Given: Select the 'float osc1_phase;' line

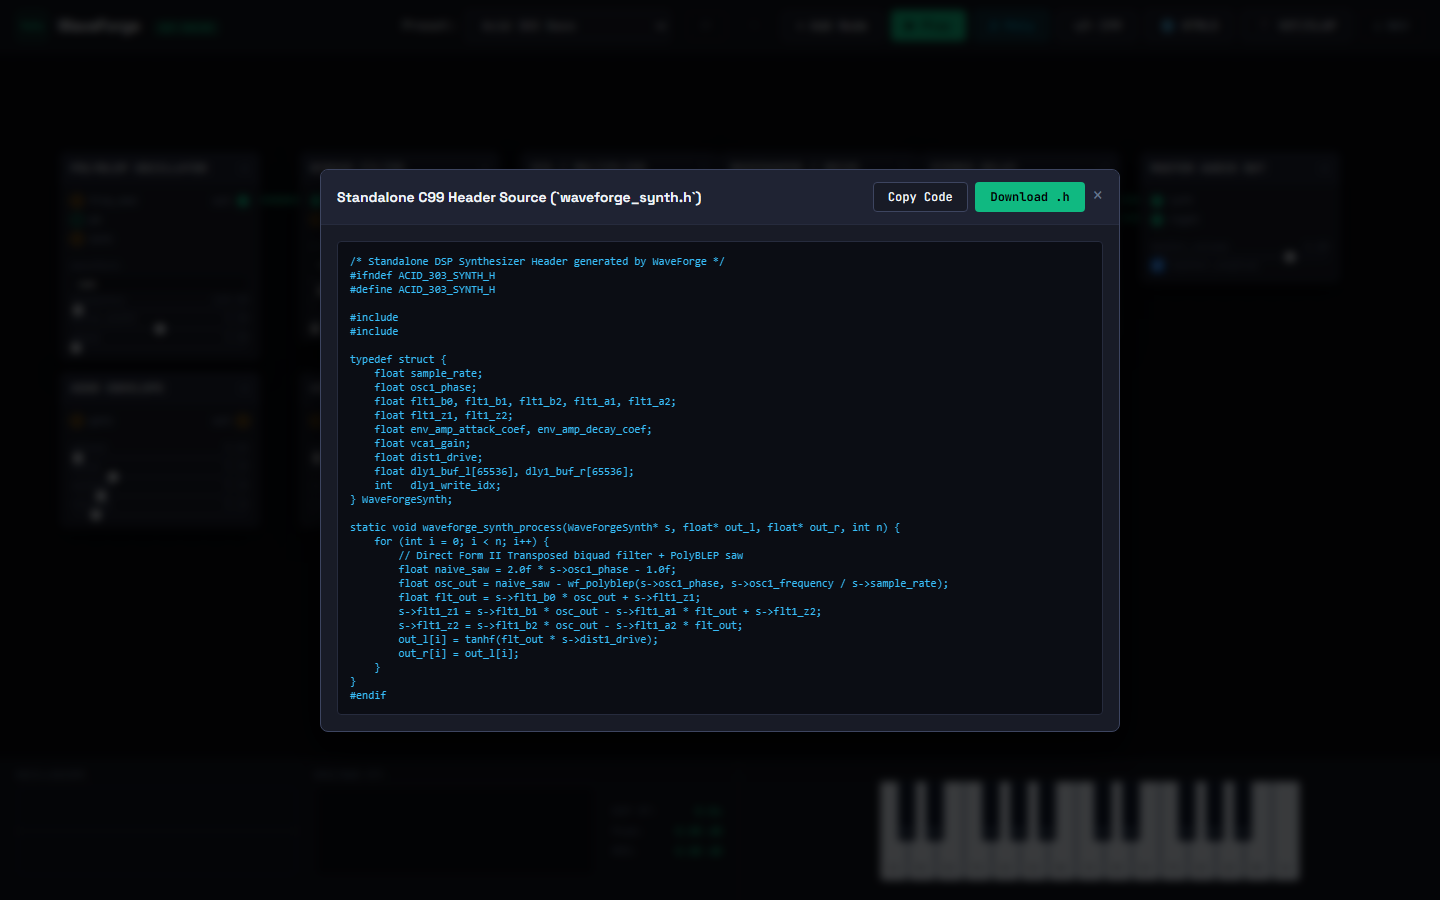Looking at the screenshot, I should (x=425, y=388).
